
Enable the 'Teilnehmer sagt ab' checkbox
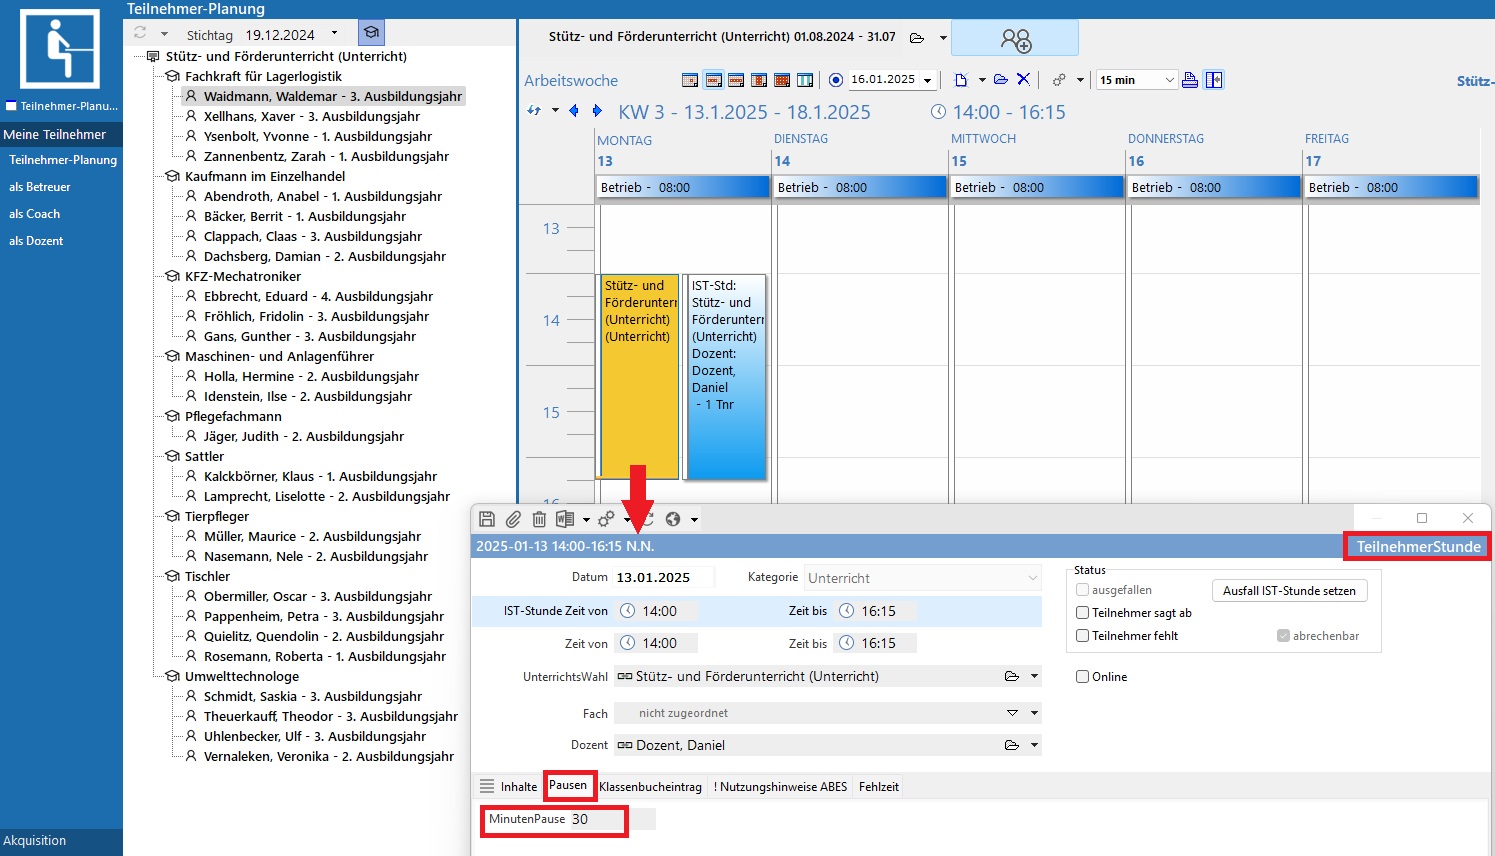[1082, 613]
